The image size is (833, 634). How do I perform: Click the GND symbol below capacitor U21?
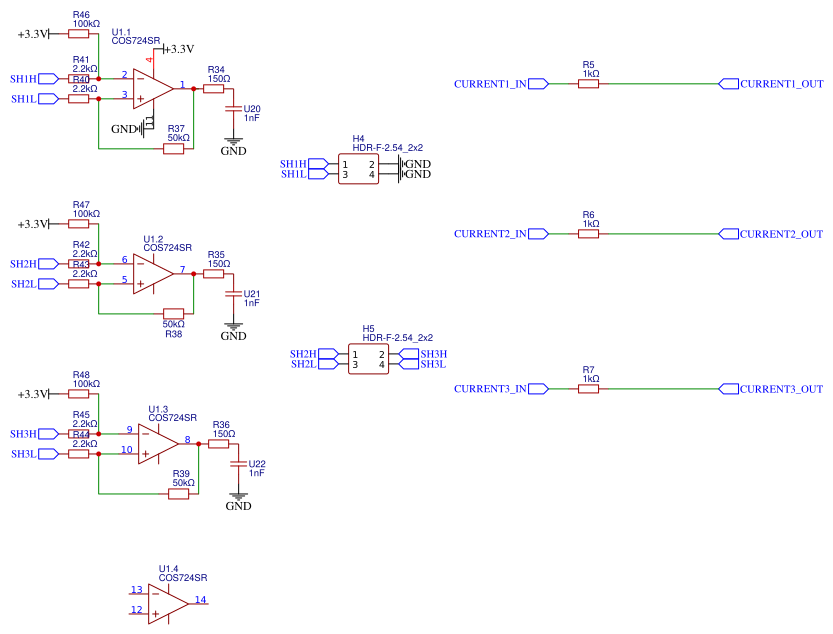click(233, 327)
